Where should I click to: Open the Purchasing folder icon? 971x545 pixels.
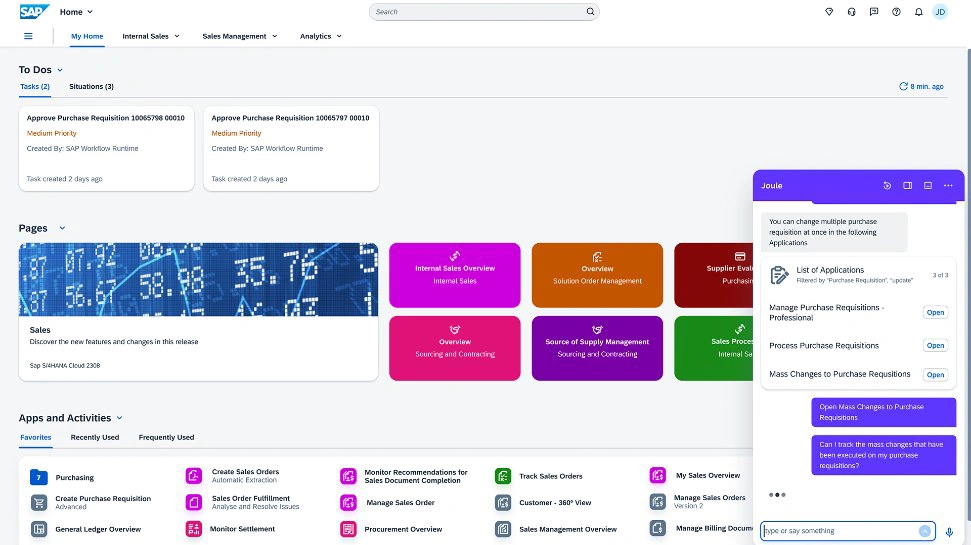click(x=38, y=477)
